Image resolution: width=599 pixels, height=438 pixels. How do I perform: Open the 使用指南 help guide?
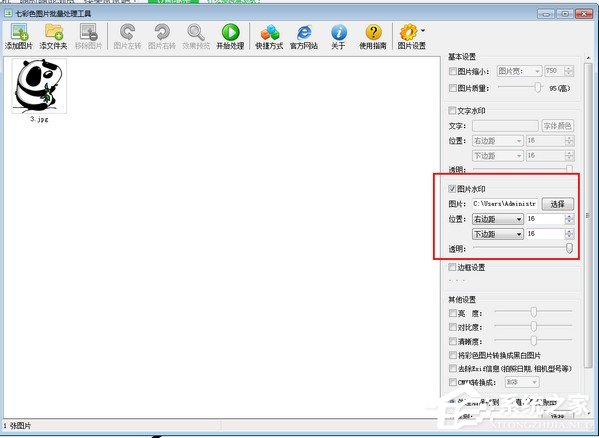click(373, 36)
